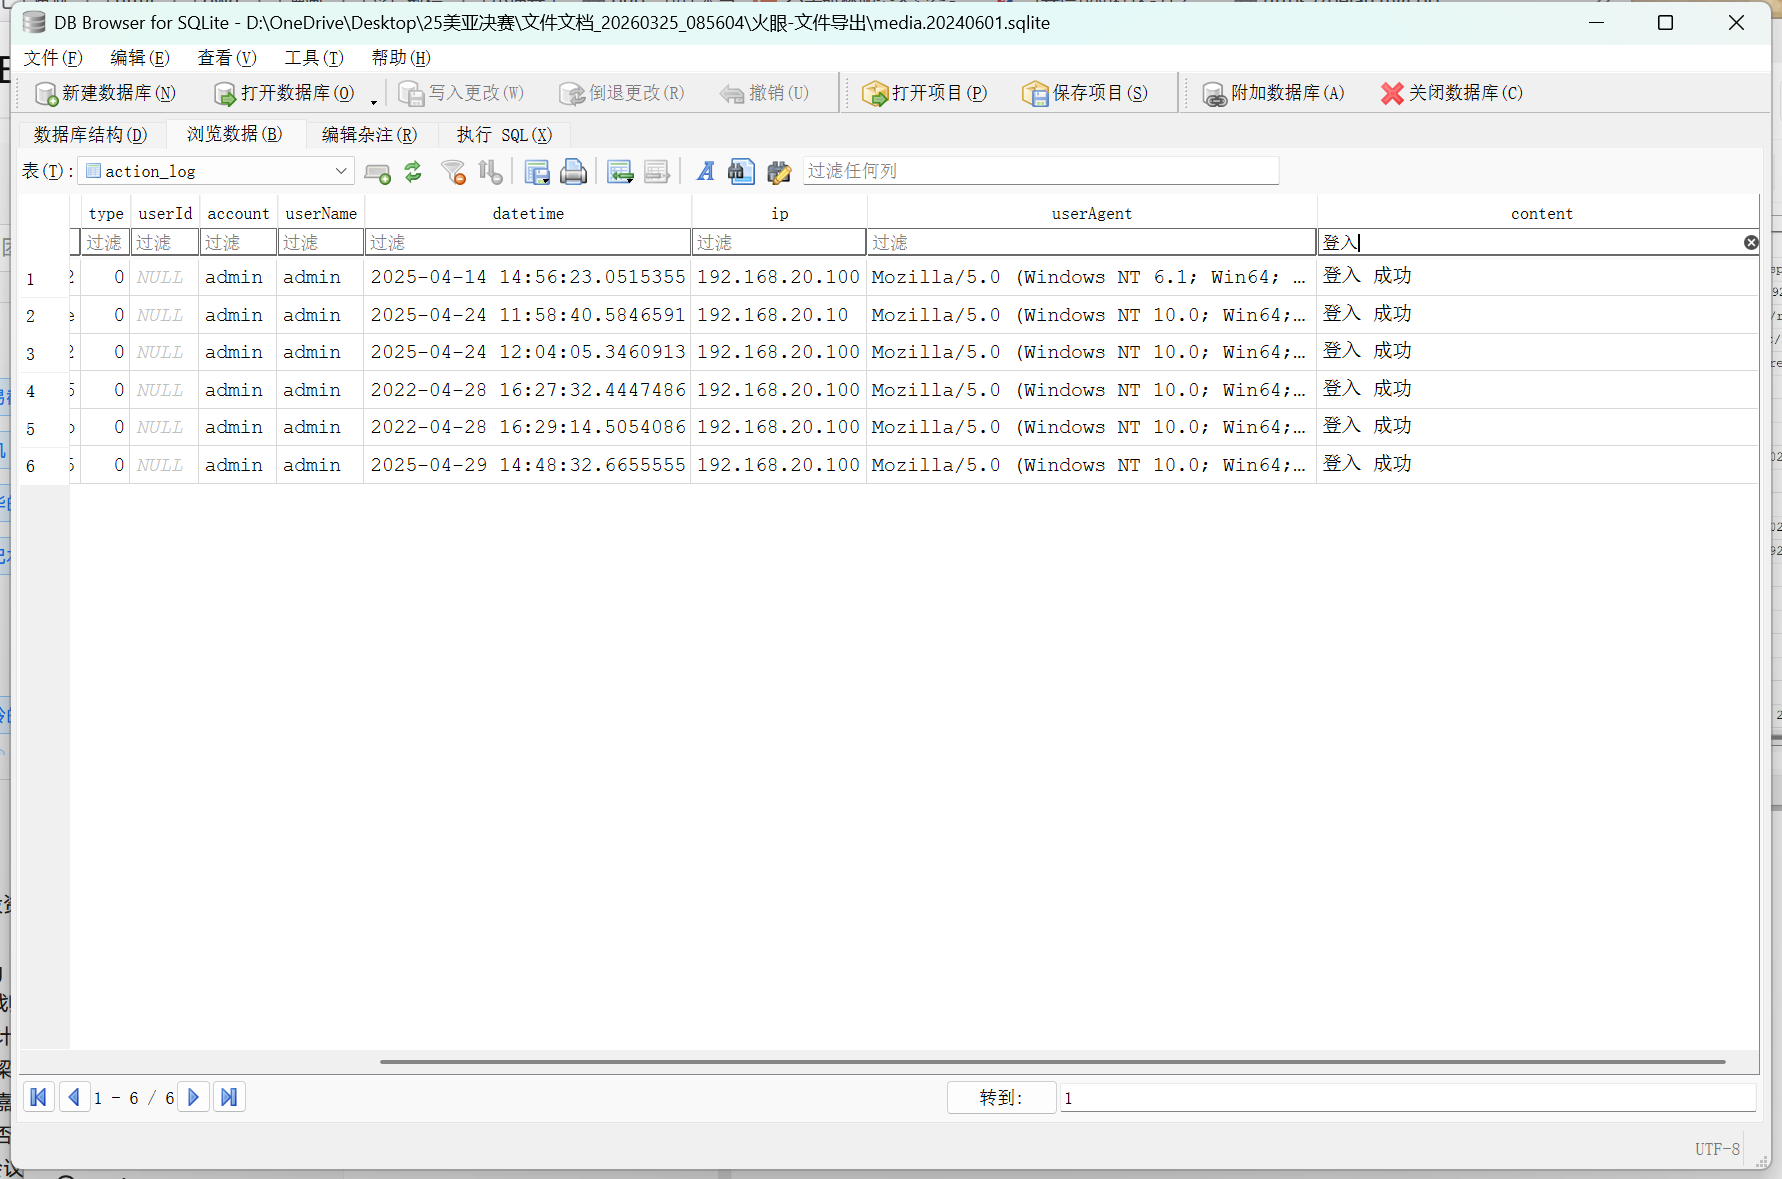The height and width of the screenshot is (1179, 1782).
Task: Select row header number 3
Action: click(x=44, y=353)
